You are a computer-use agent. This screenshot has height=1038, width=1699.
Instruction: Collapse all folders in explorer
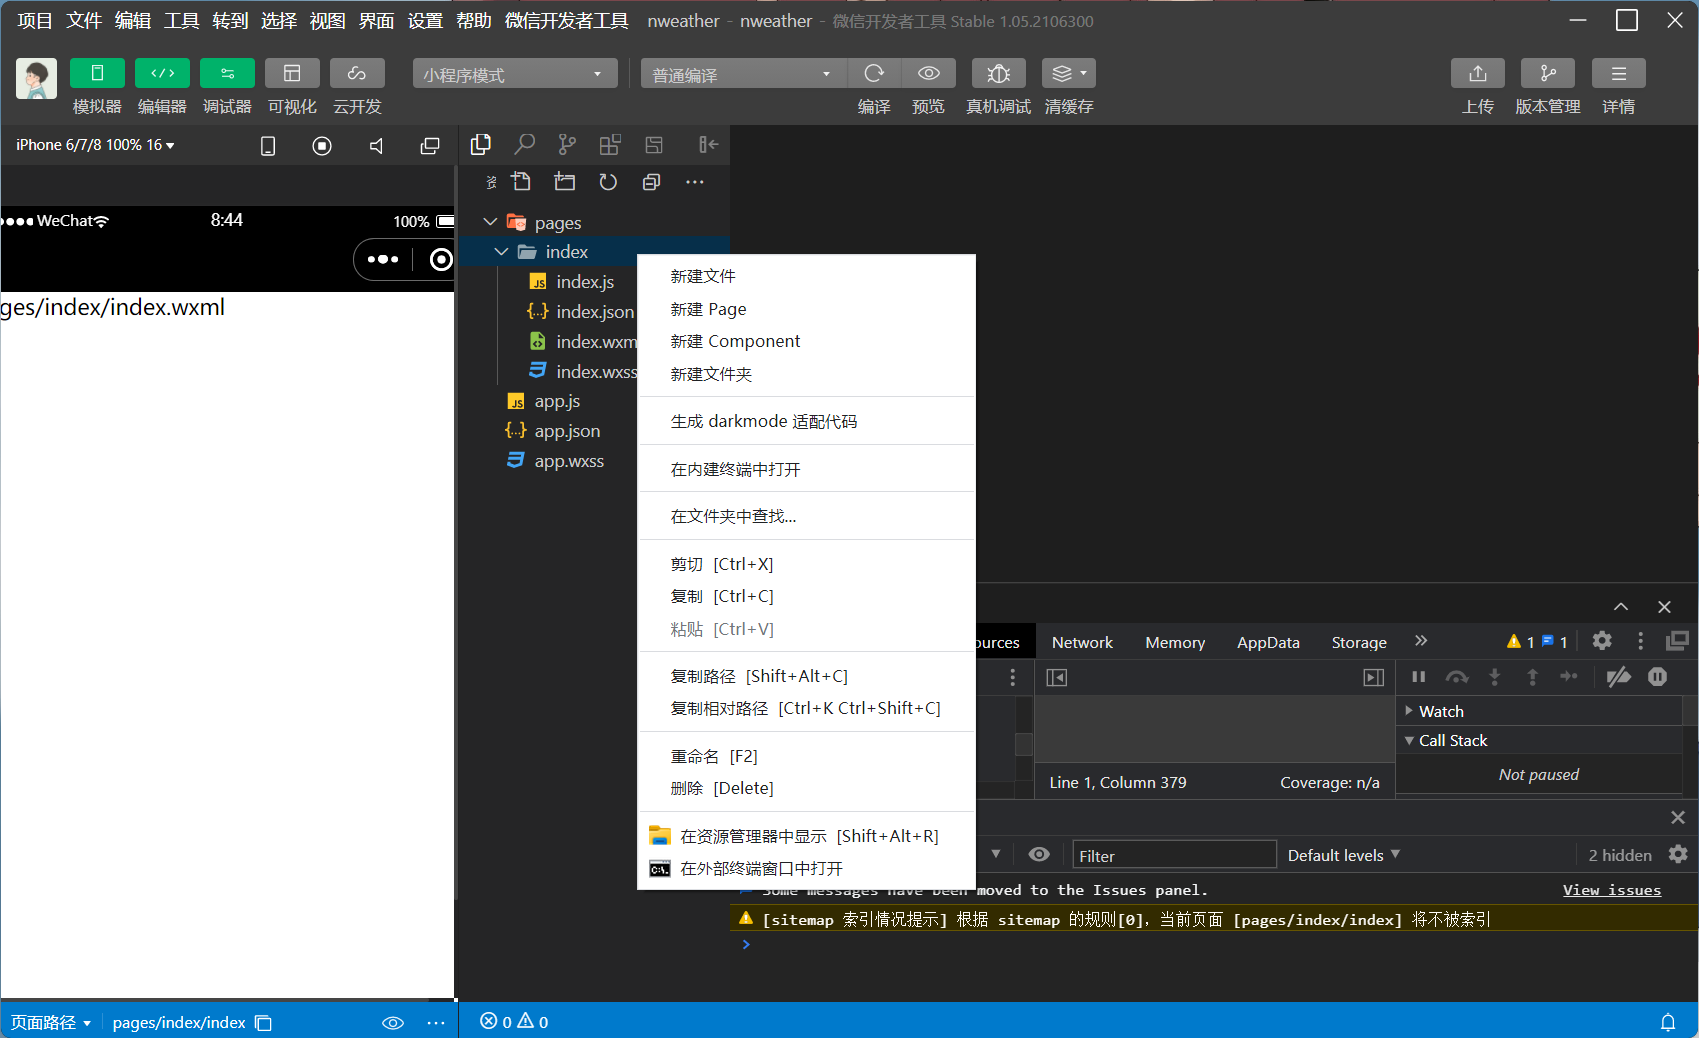[651, 182]
